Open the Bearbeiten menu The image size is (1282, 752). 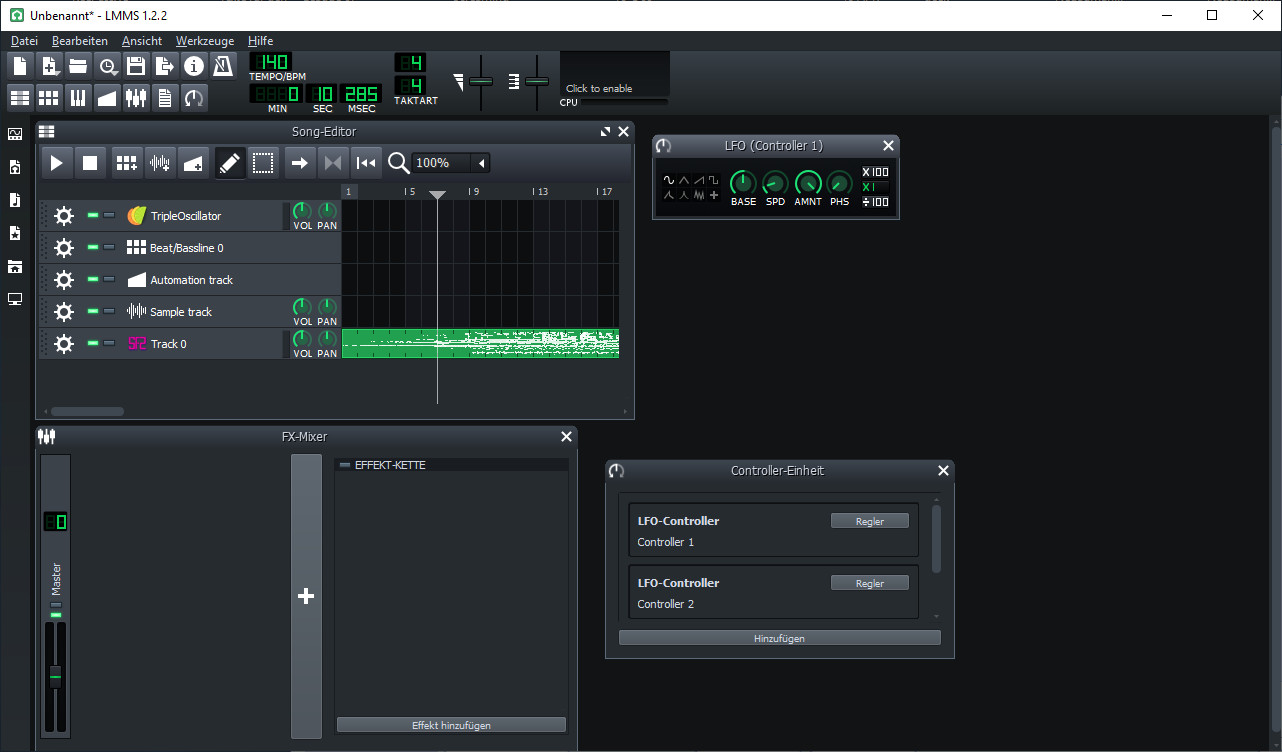point(79,41)
